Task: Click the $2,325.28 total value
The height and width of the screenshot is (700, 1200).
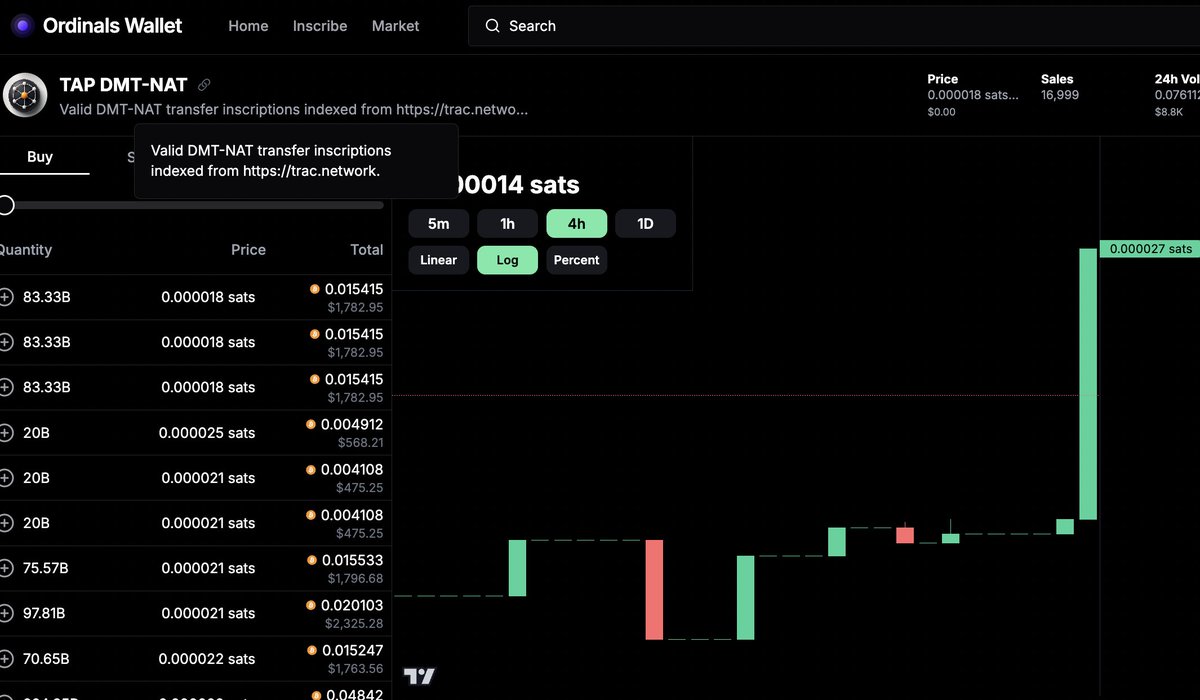Action: tap(356, 623)
